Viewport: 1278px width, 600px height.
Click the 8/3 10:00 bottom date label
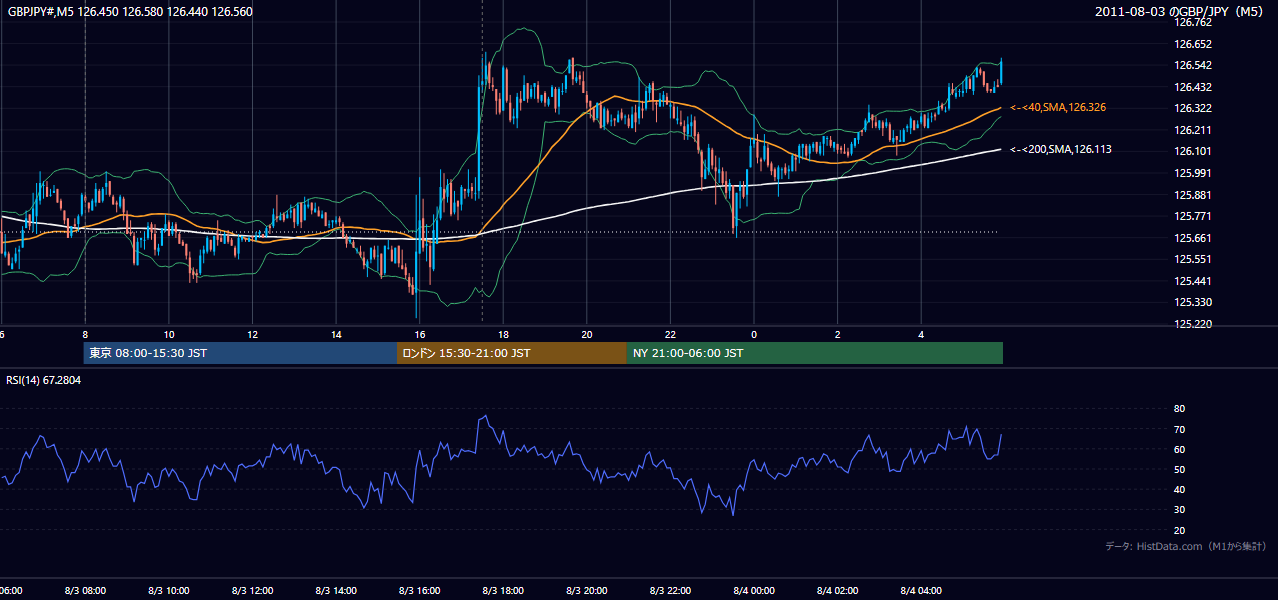[169, 591]
